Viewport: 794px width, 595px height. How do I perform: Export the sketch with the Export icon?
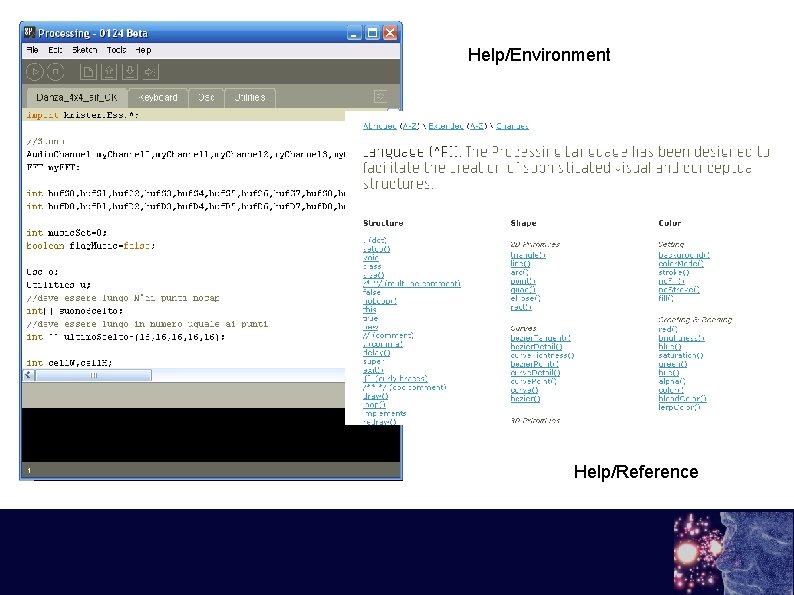click(150, 72)
